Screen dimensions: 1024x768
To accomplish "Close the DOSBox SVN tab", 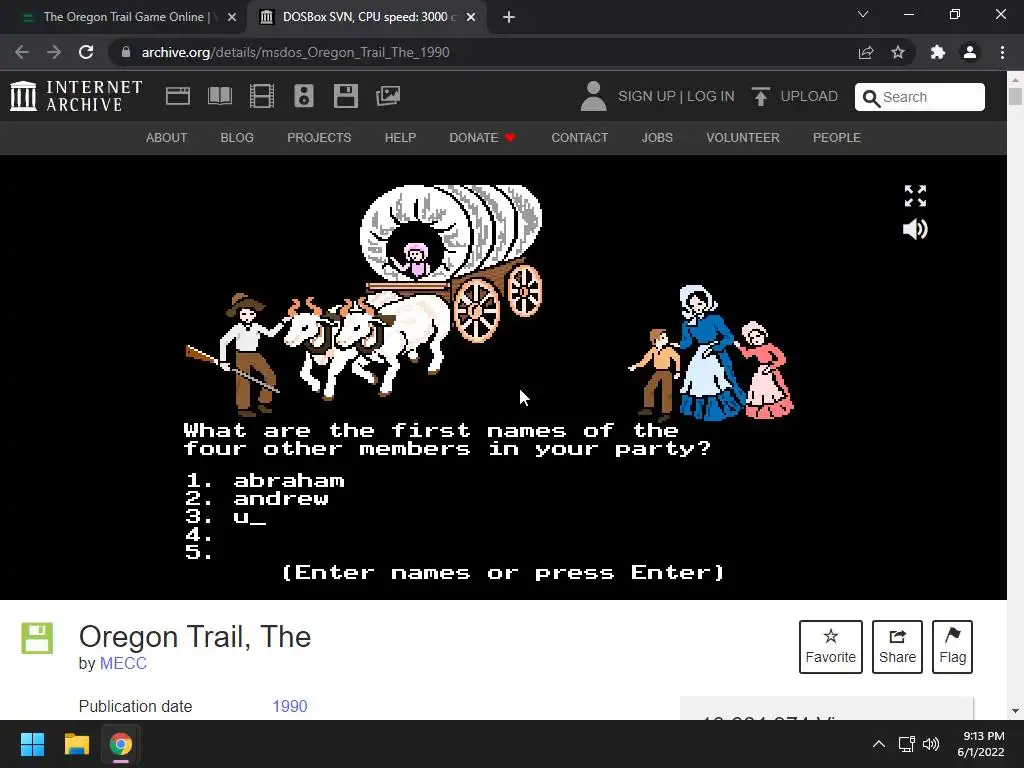I will click(471, 17).
